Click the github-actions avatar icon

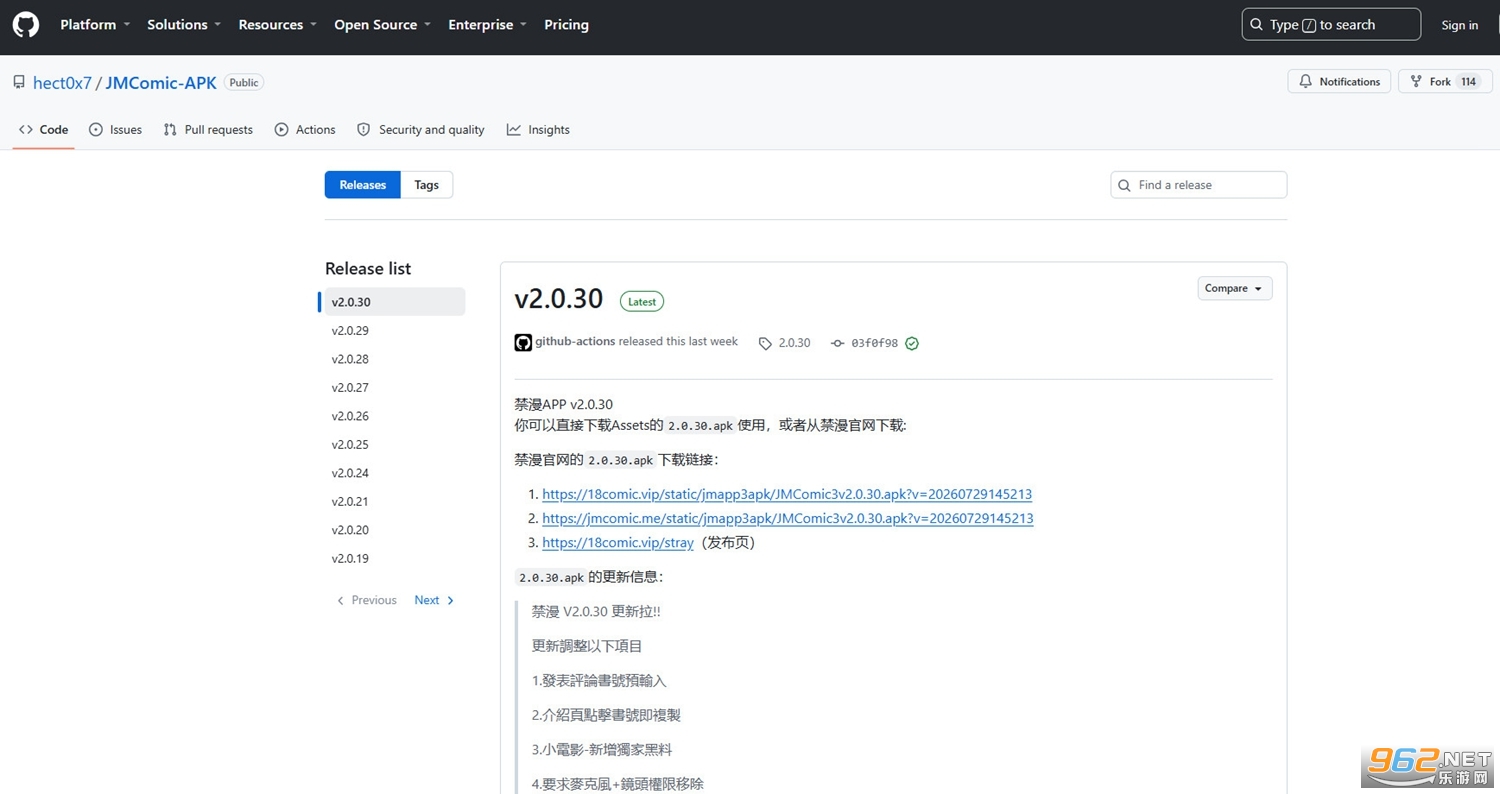coord(523,343)
